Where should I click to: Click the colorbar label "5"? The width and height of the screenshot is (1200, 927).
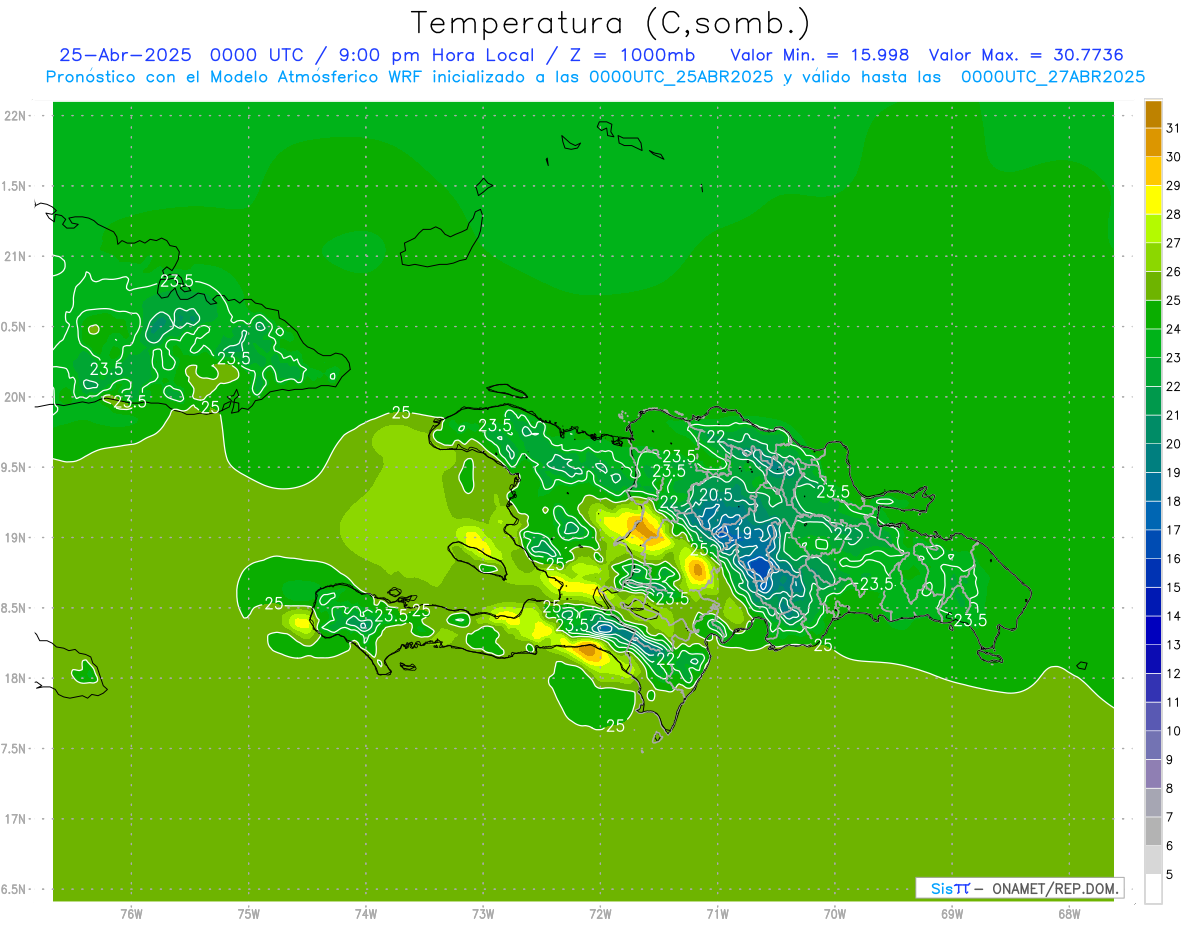[x=1169, y=875]
